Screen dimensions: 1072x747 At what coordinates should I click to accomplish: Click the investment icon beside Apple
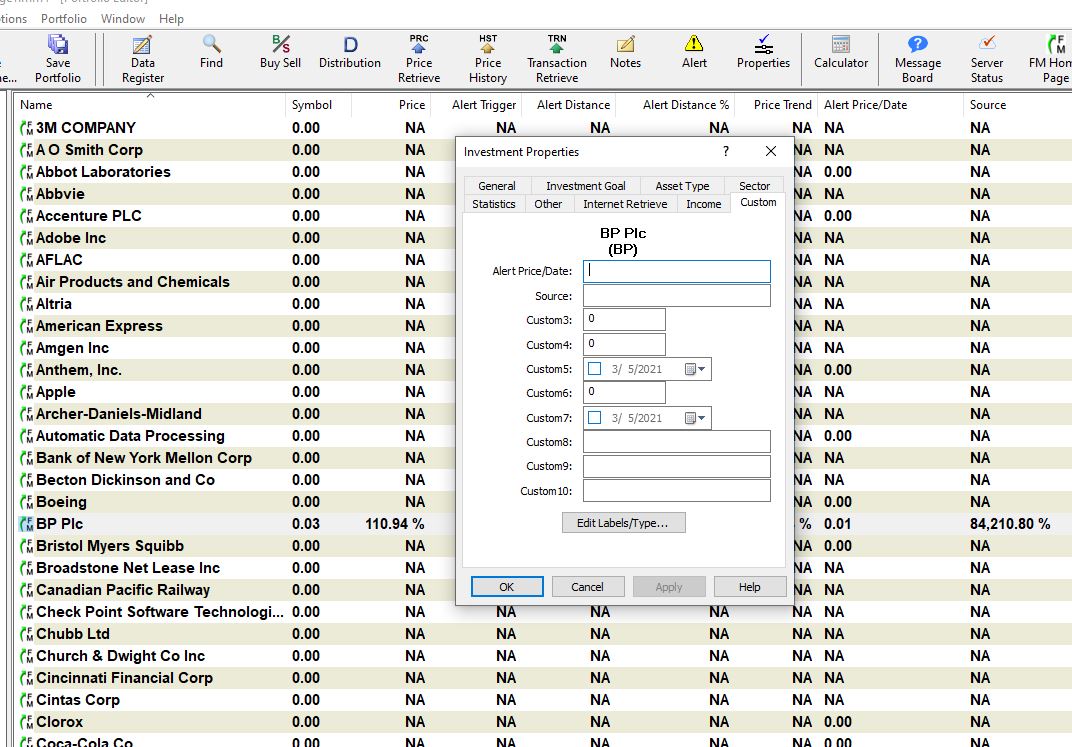(x=27, y=392)
